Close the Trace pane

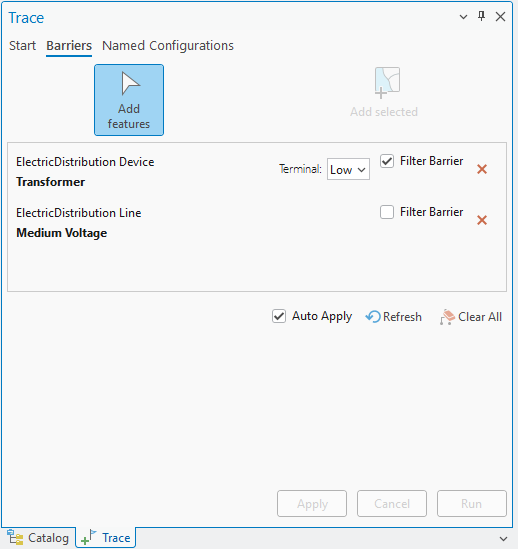[x=500, y=16]
